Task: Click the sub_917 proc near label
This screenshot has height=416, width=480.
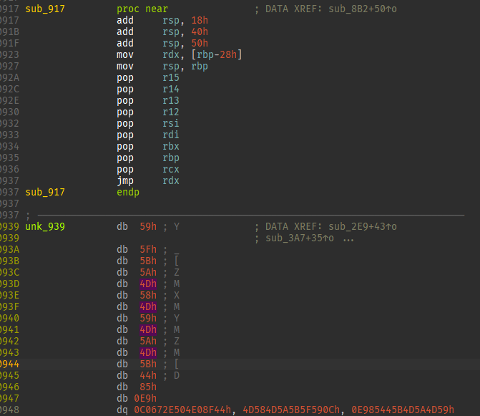Action: tap(45, 9)
